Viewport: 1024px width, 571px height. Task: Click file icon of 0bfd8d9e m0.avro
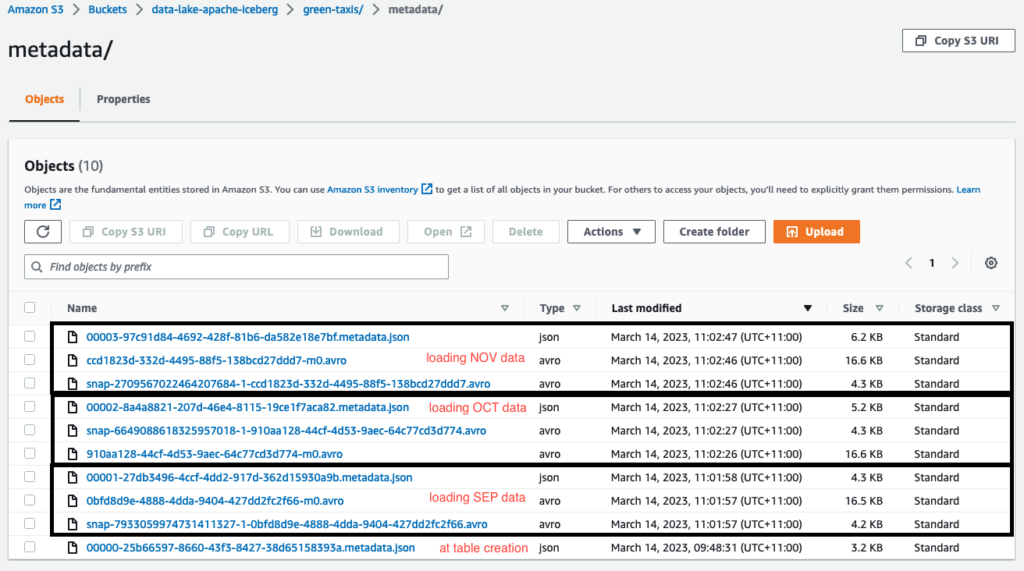pos(72,500)
